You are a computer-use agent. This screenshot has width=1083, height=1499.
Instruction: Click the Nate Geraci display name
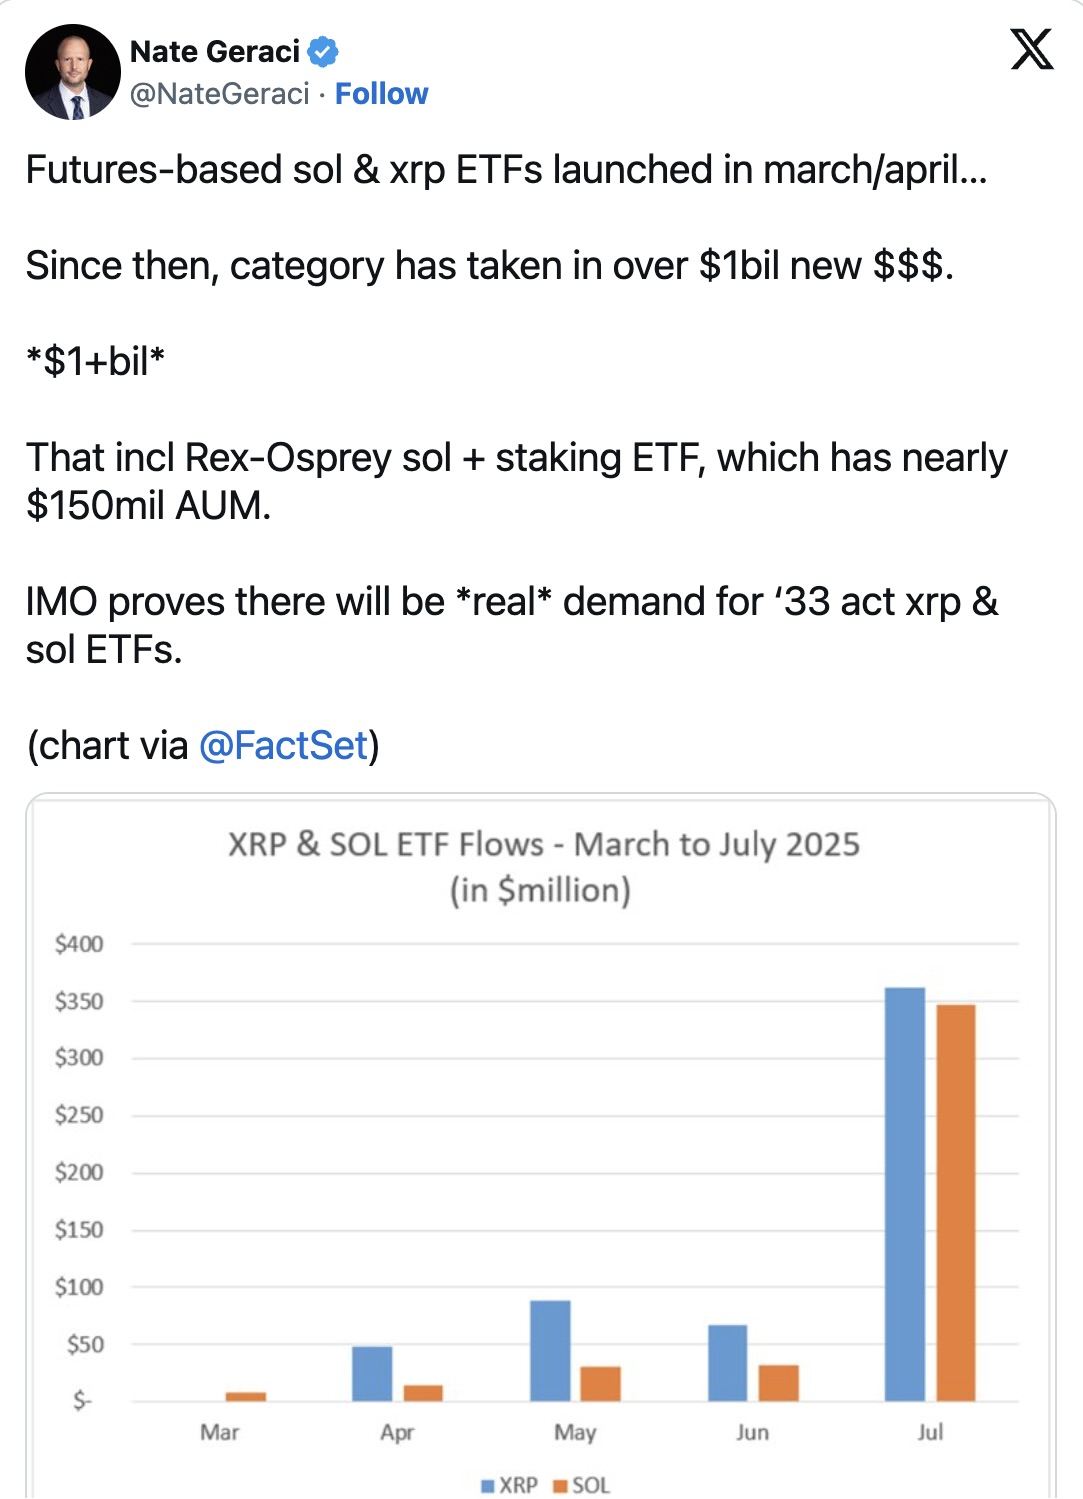[x=215, y=51]
